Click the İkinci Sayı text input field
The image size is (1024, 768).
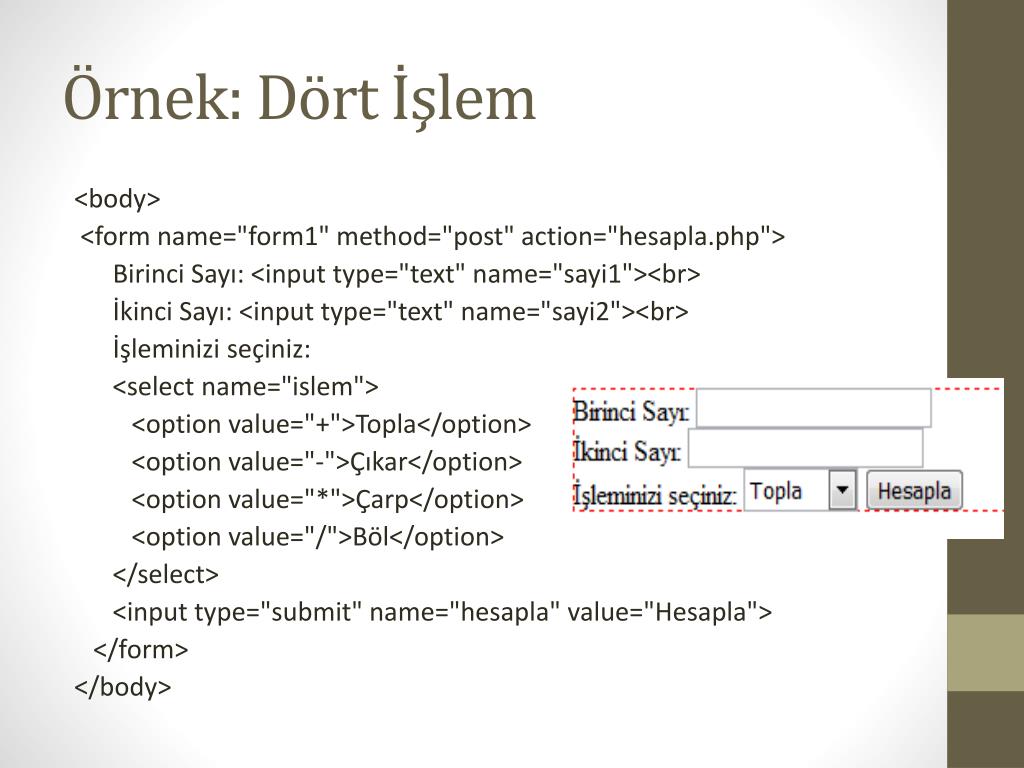click(806, 448)
